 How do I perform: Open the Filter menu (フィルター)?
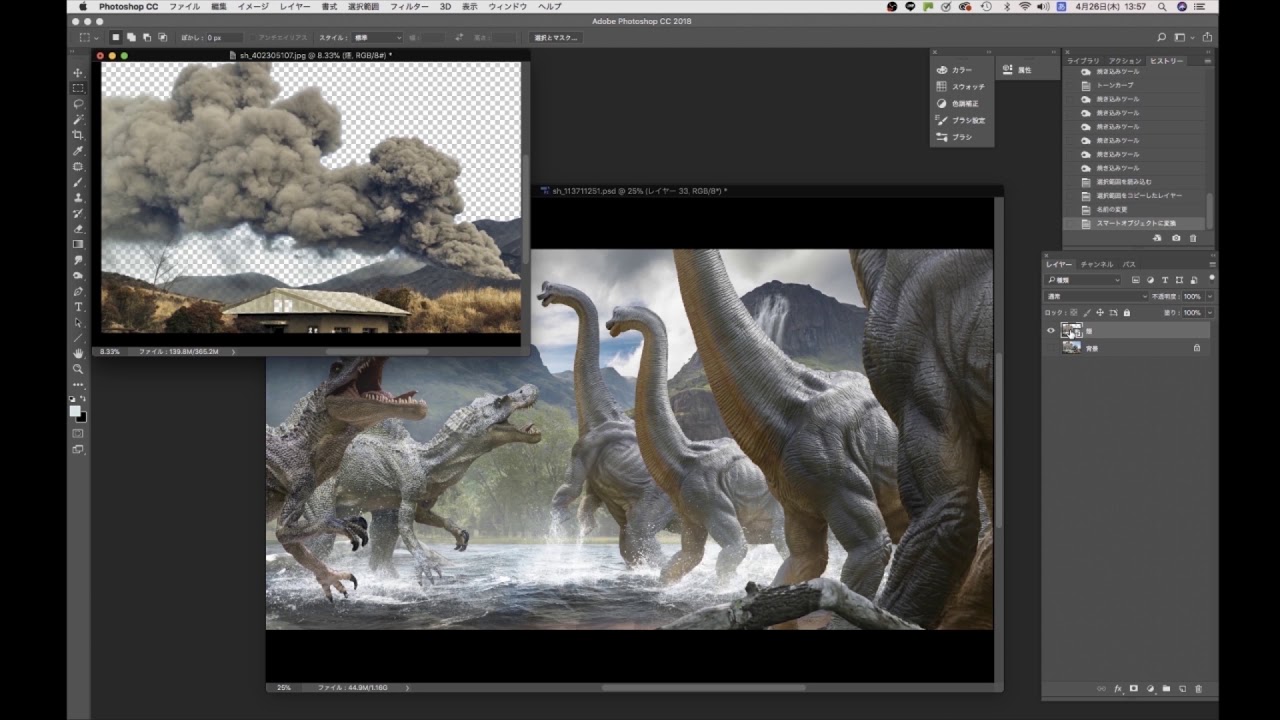409,7
